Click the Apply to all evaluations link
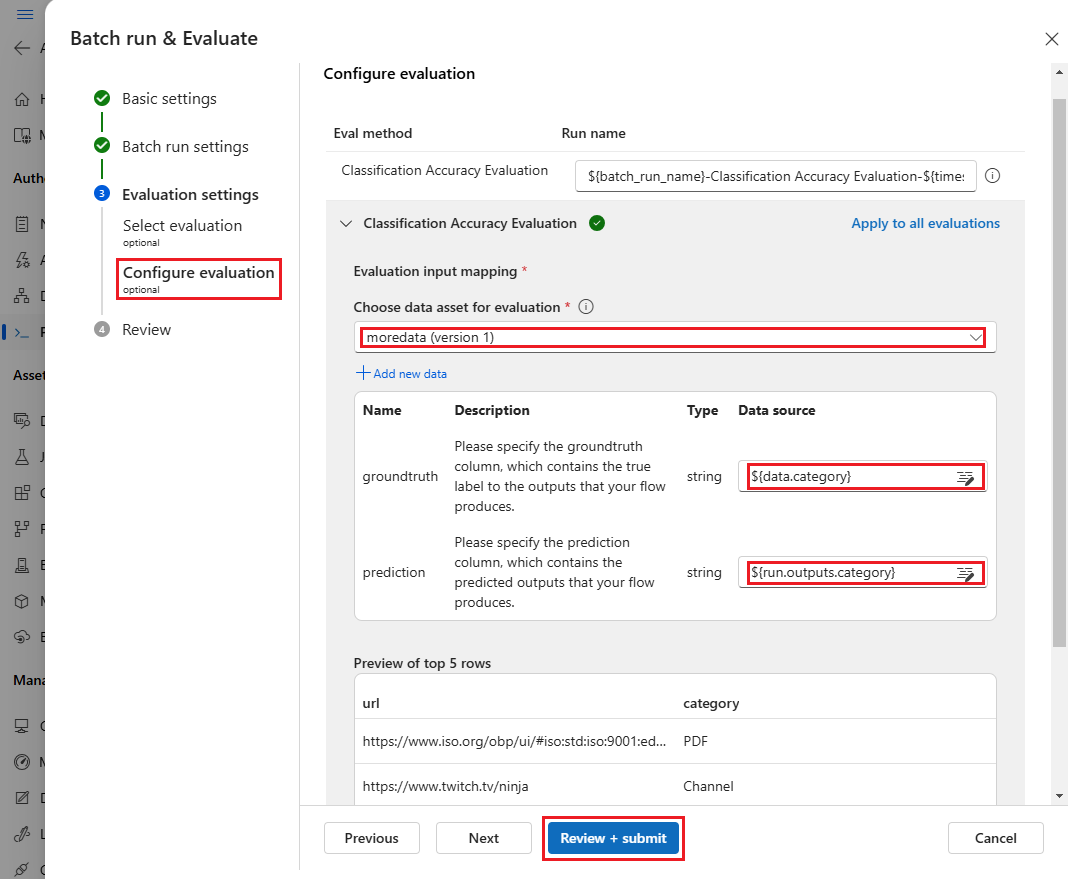This screenshot has width=1089, height=879. (925, 224)
